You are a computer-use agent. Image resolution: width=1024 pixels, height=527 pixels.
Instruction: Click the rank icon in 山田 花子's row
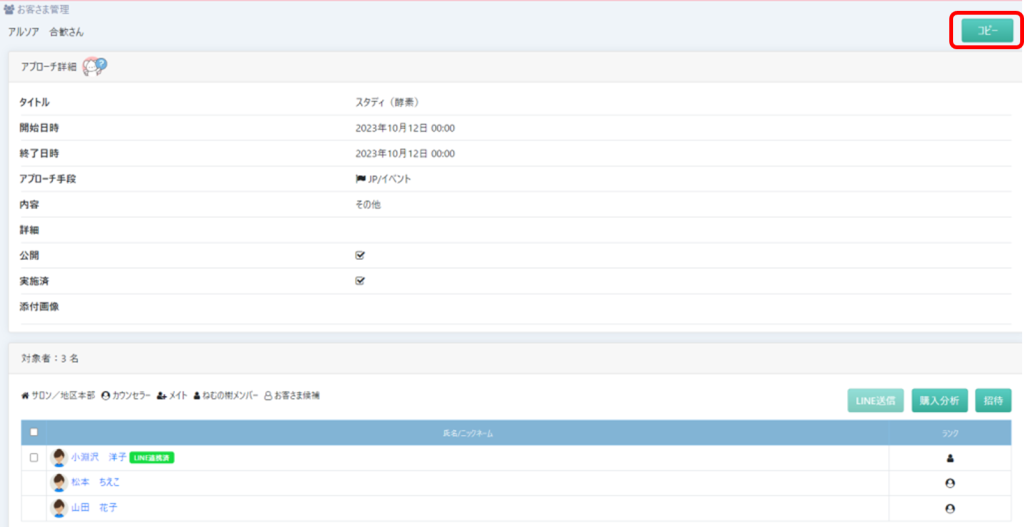tap(950, 508)
